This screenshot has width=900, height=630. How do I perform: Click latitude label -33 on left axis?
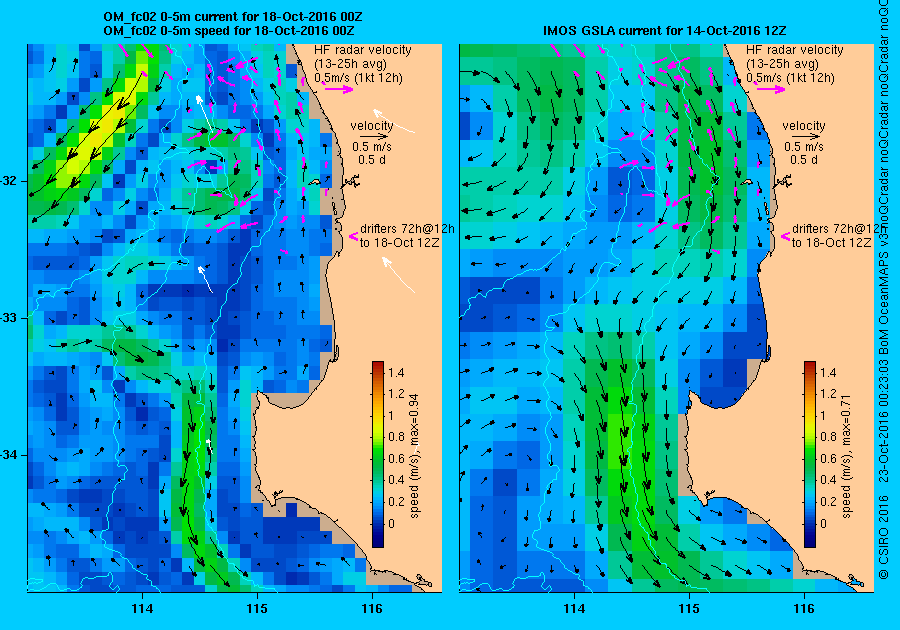click(10, 318)
